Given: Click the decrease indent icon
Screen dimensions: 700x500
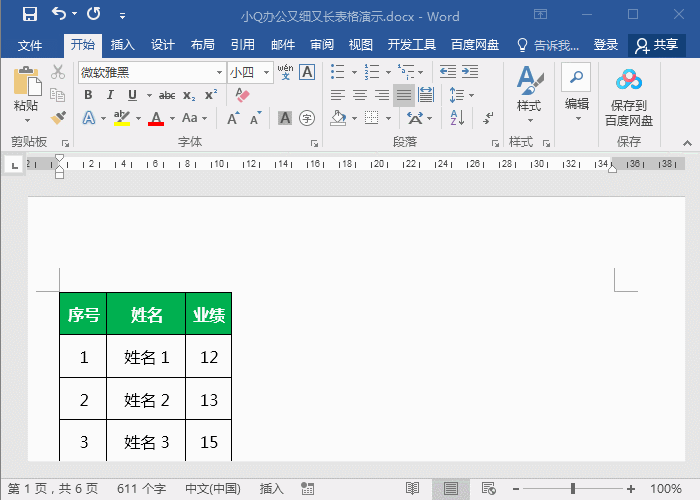Looking at the screenshot, I should point(447,71).
